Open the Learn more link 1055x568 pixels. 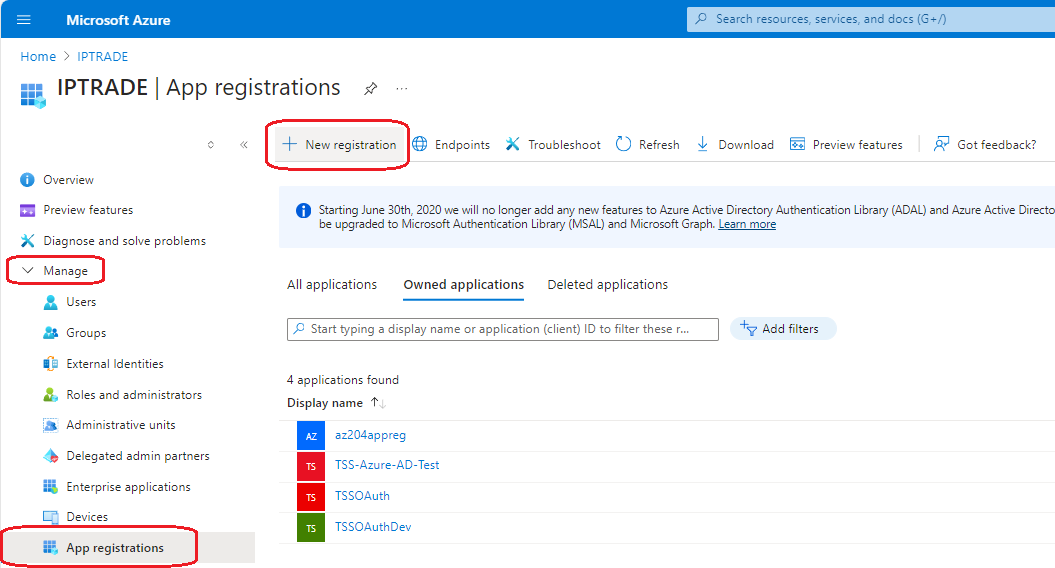point(747,224)
